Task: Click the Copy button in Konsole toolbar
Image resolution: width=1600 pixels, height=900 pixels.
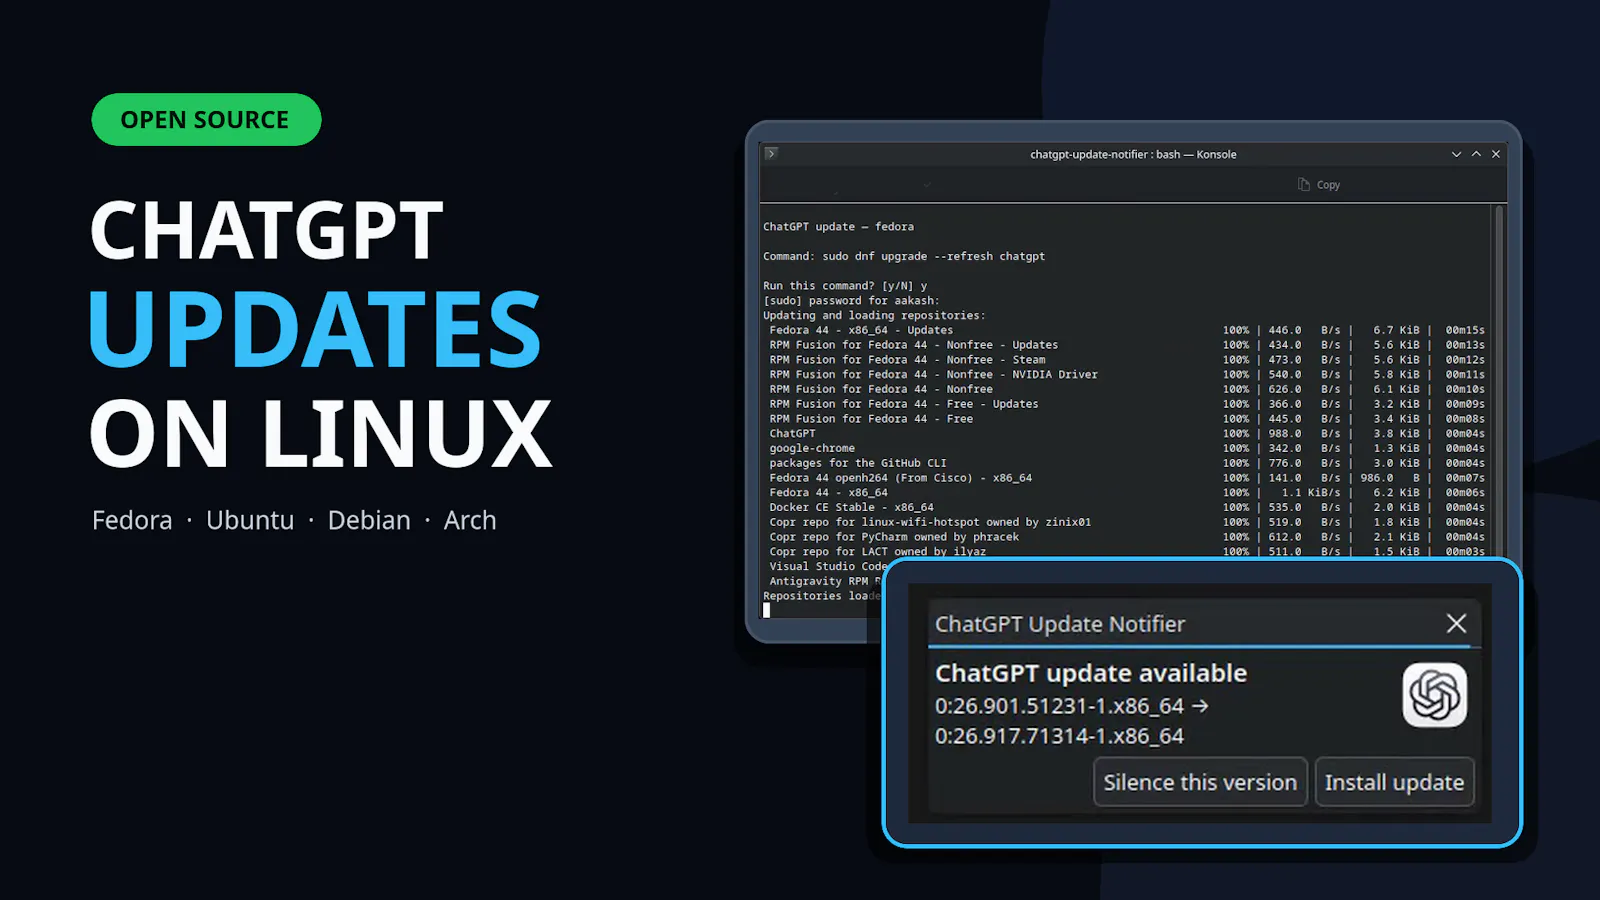Action: pyautogui.click(x=1319, y=185)
